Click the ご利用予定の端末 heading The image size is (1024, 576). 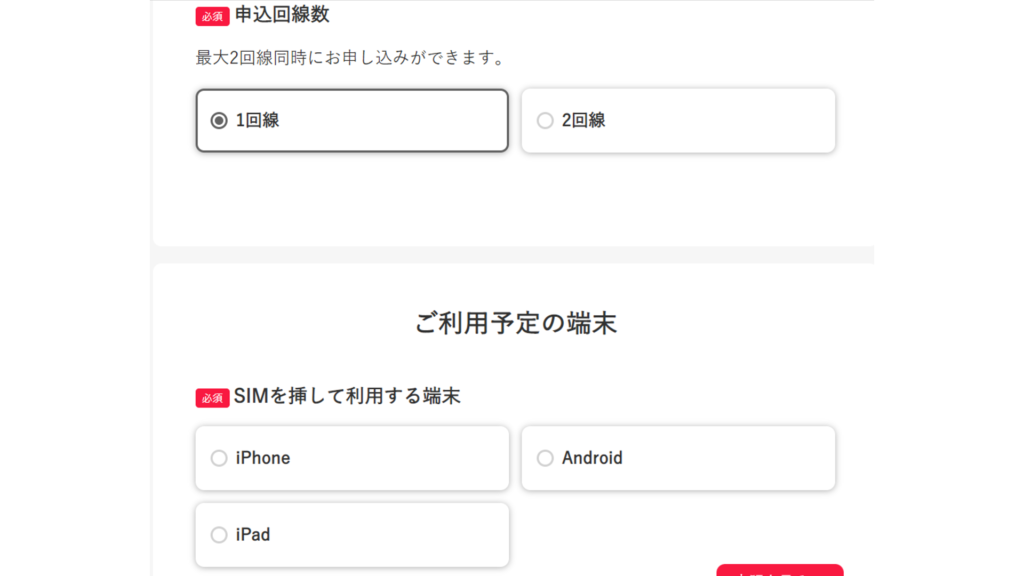515,323
